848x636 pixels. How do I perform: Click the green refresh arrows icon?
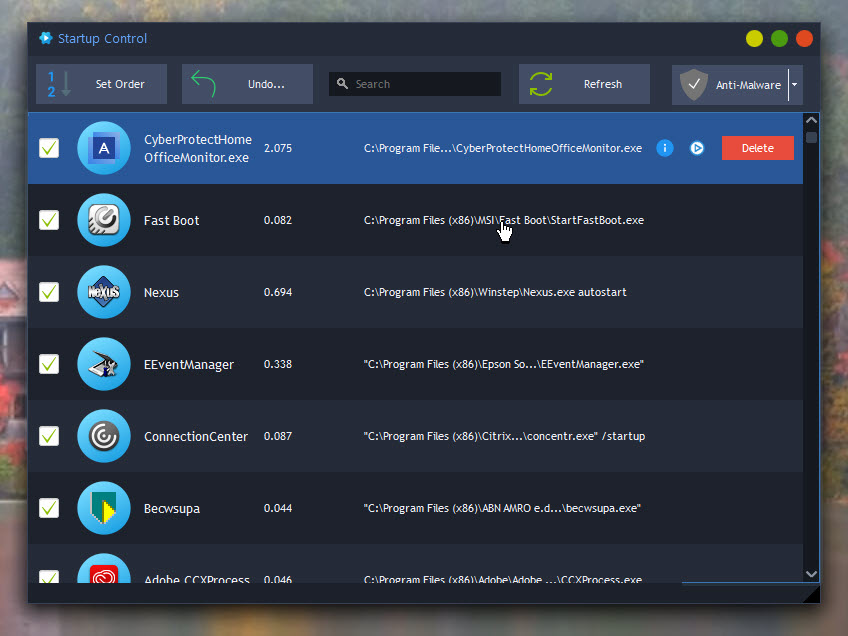click(541, 84)
